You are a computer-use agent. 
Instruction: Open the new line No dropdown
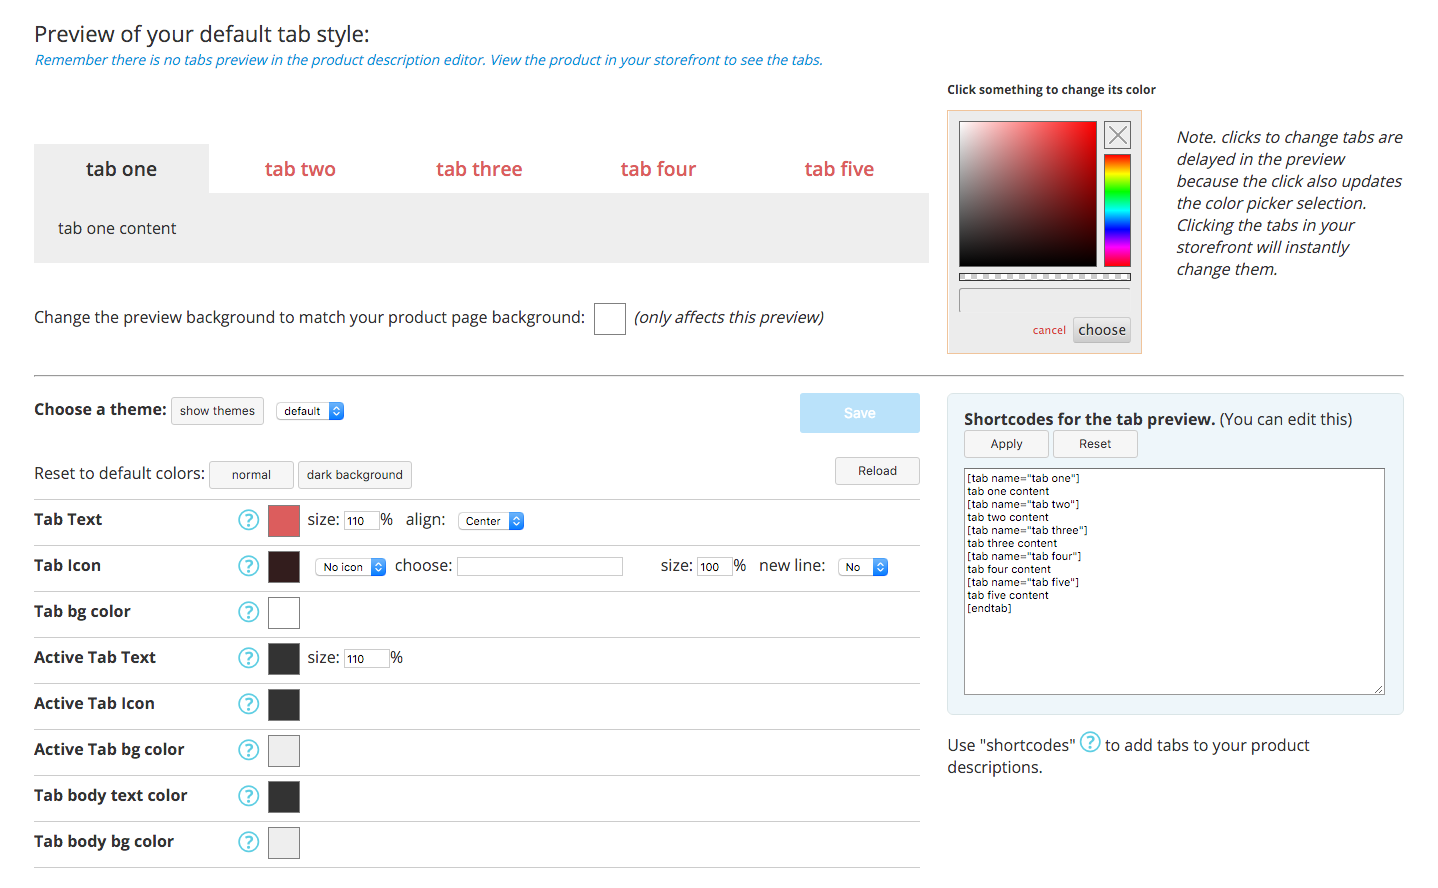863,567
